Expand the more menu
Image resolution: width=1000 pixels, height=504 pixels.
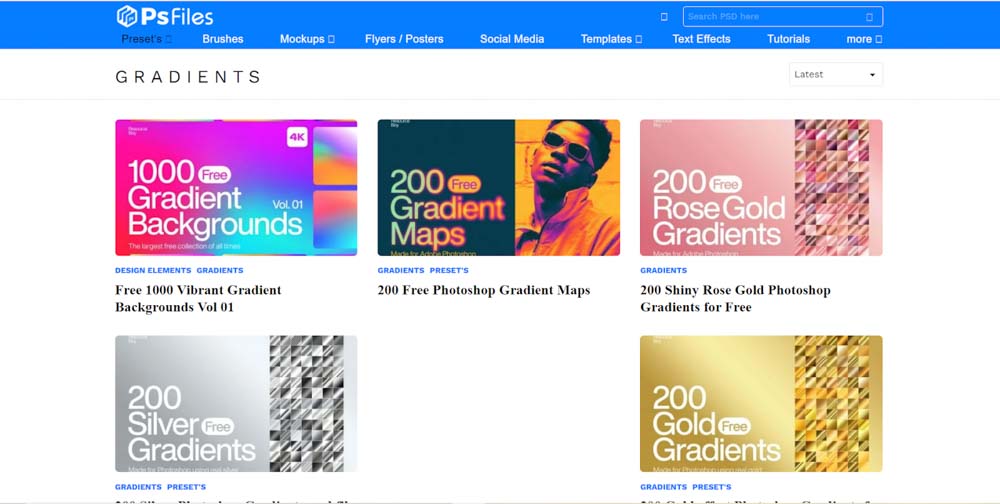(x=864, y=39)
